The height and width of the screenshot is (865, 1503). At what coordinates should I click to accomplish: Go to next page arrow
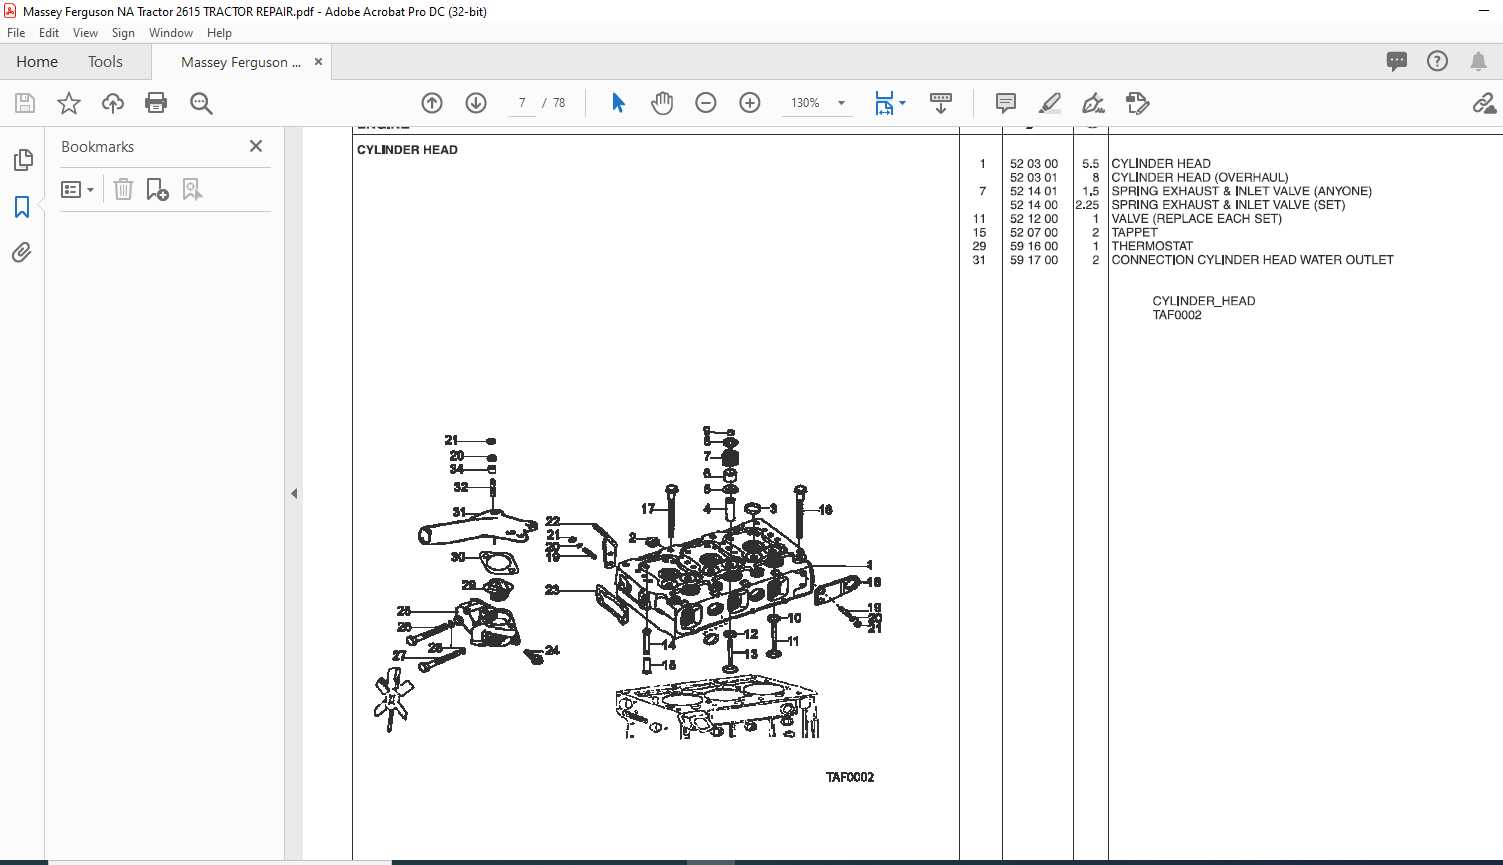click(x=476, y=103)
